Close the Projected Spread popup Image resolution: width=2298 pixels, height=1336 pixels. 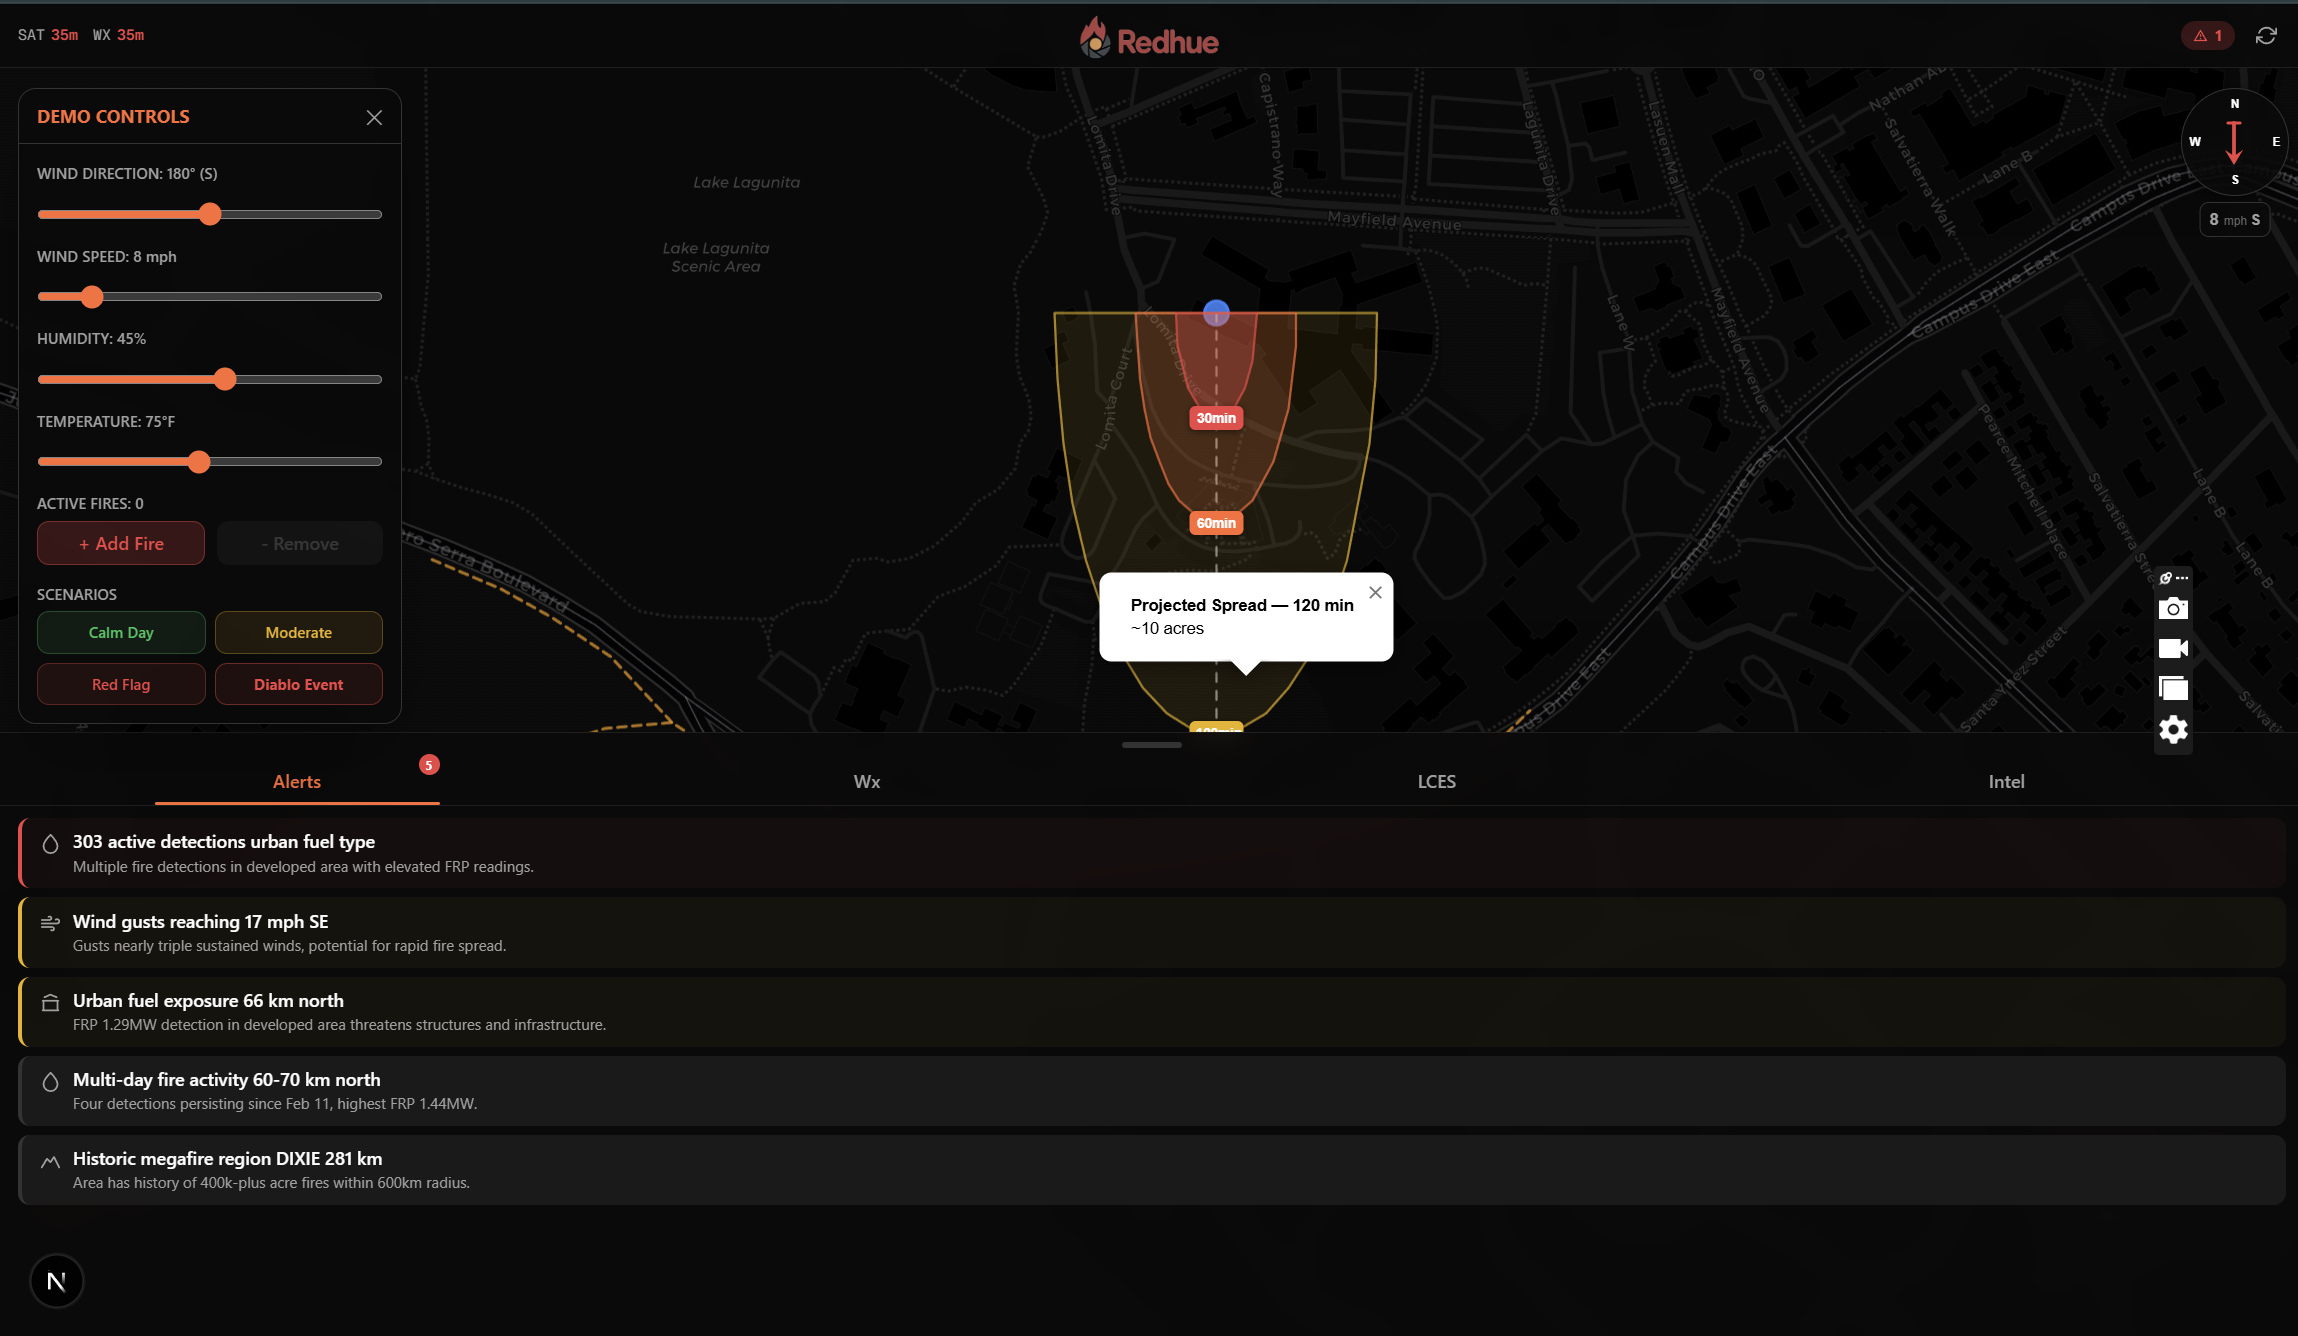[x=1375, y=592]
